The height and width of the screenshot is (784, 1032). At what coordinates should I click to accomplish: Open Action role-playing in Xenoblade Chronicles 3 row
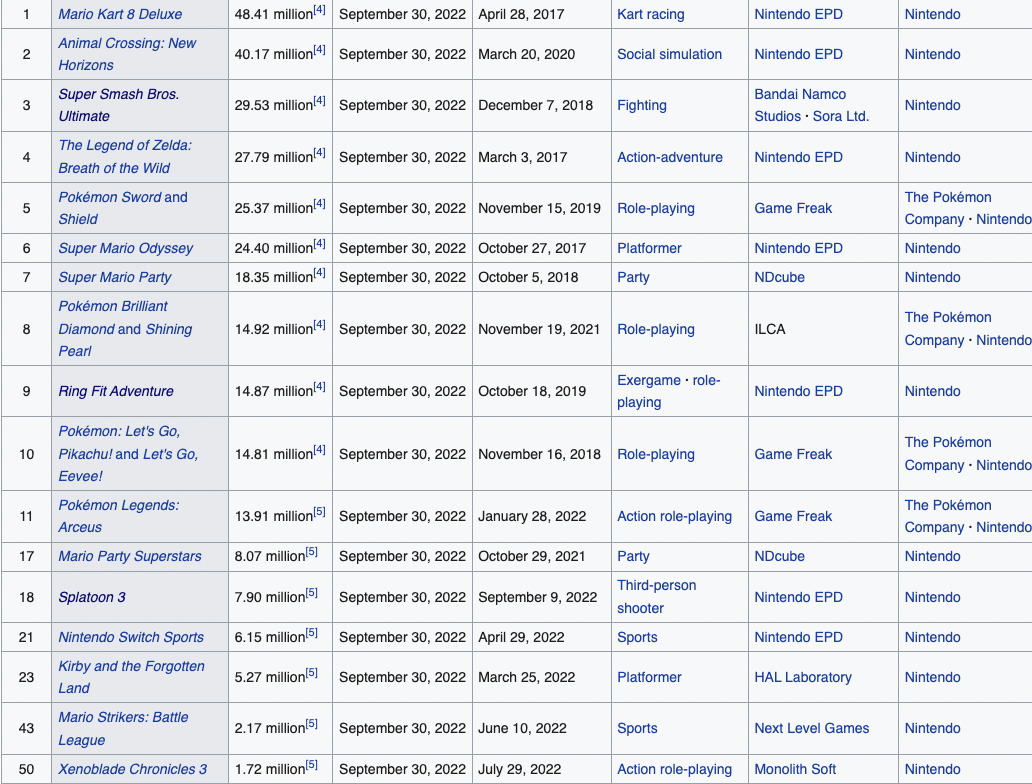[674, 769]
